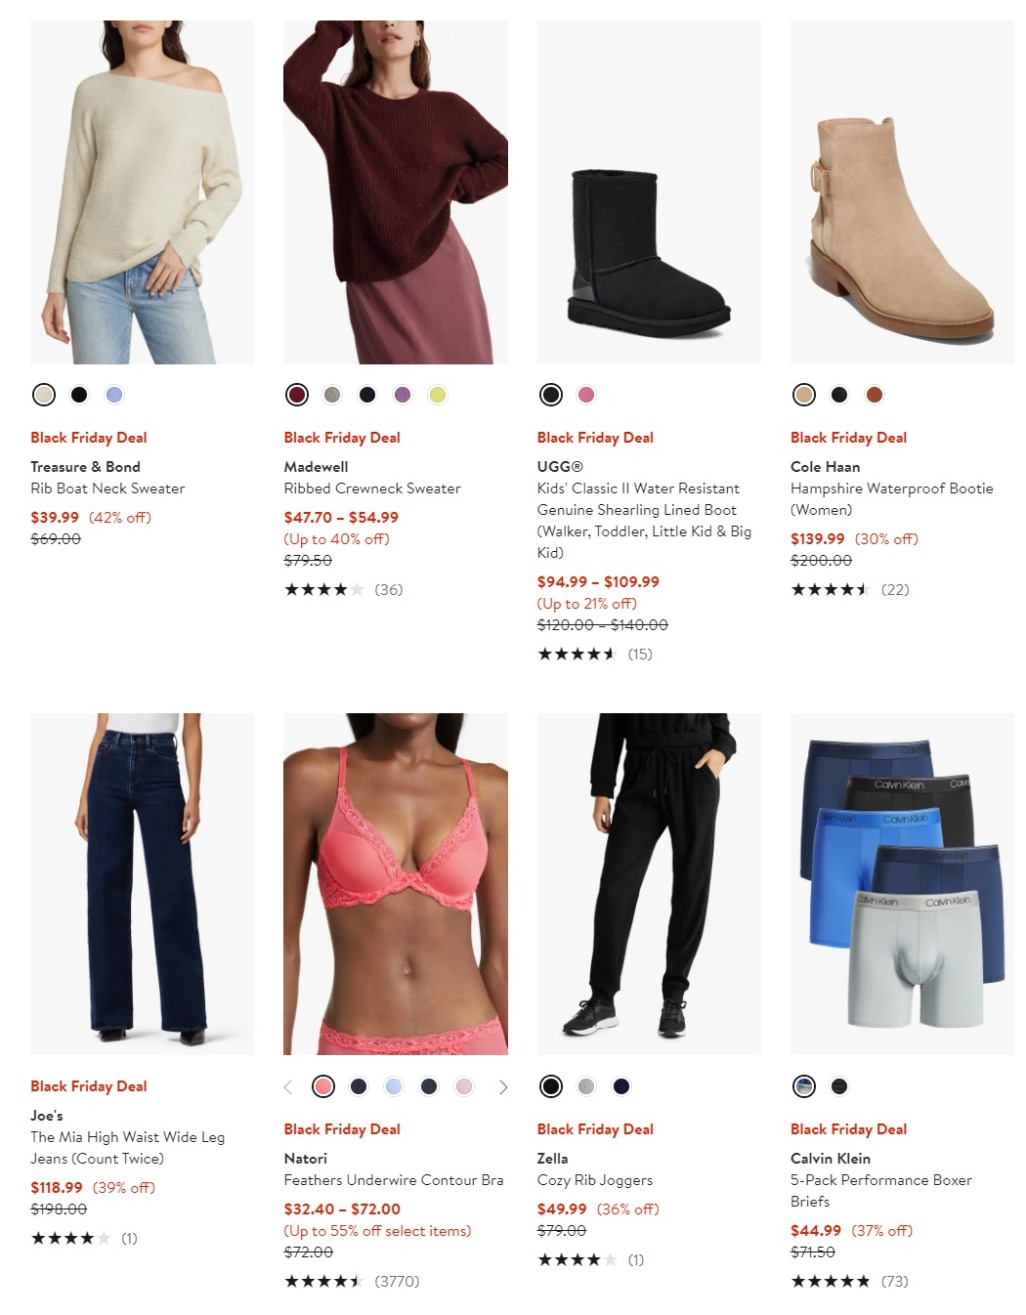Open Hampshire Waterproof Bootie product link
The width and height of the screenshot is (1026, 1315).
[x=892, y=499]
